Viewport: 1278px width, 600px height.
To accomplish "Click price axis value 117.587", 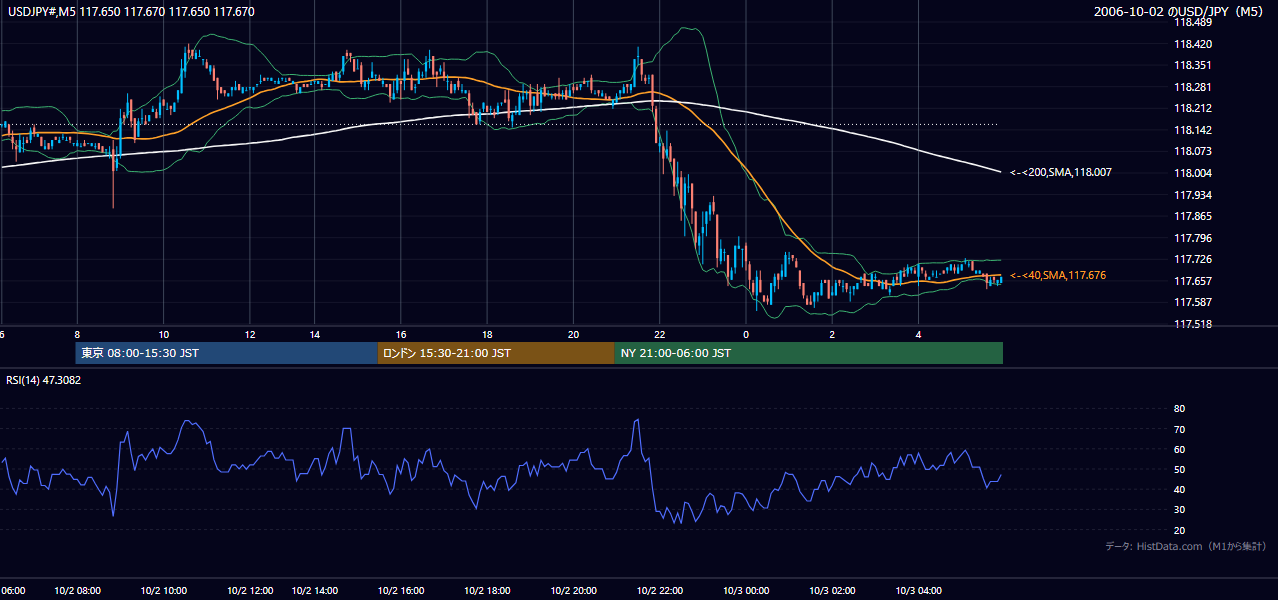I will pos(1192,302).
